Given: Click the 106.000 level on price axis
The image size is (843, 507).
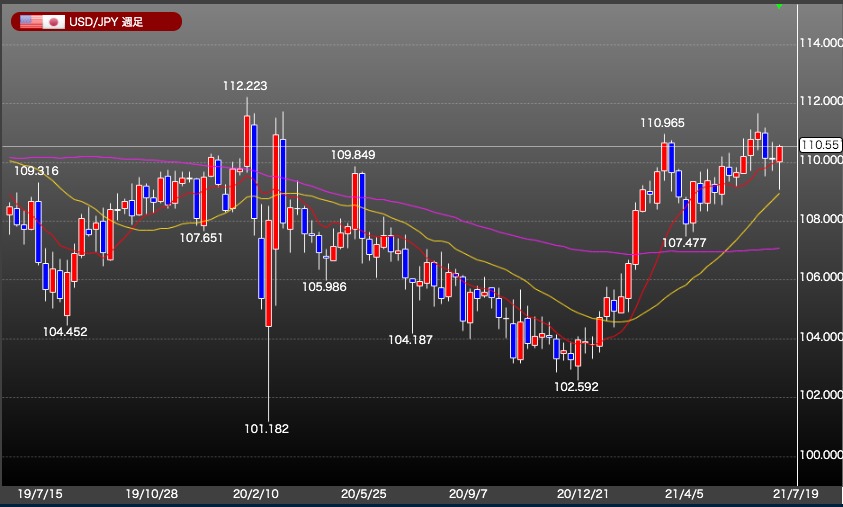Looking at the screenshot, I should click(820, 279).
